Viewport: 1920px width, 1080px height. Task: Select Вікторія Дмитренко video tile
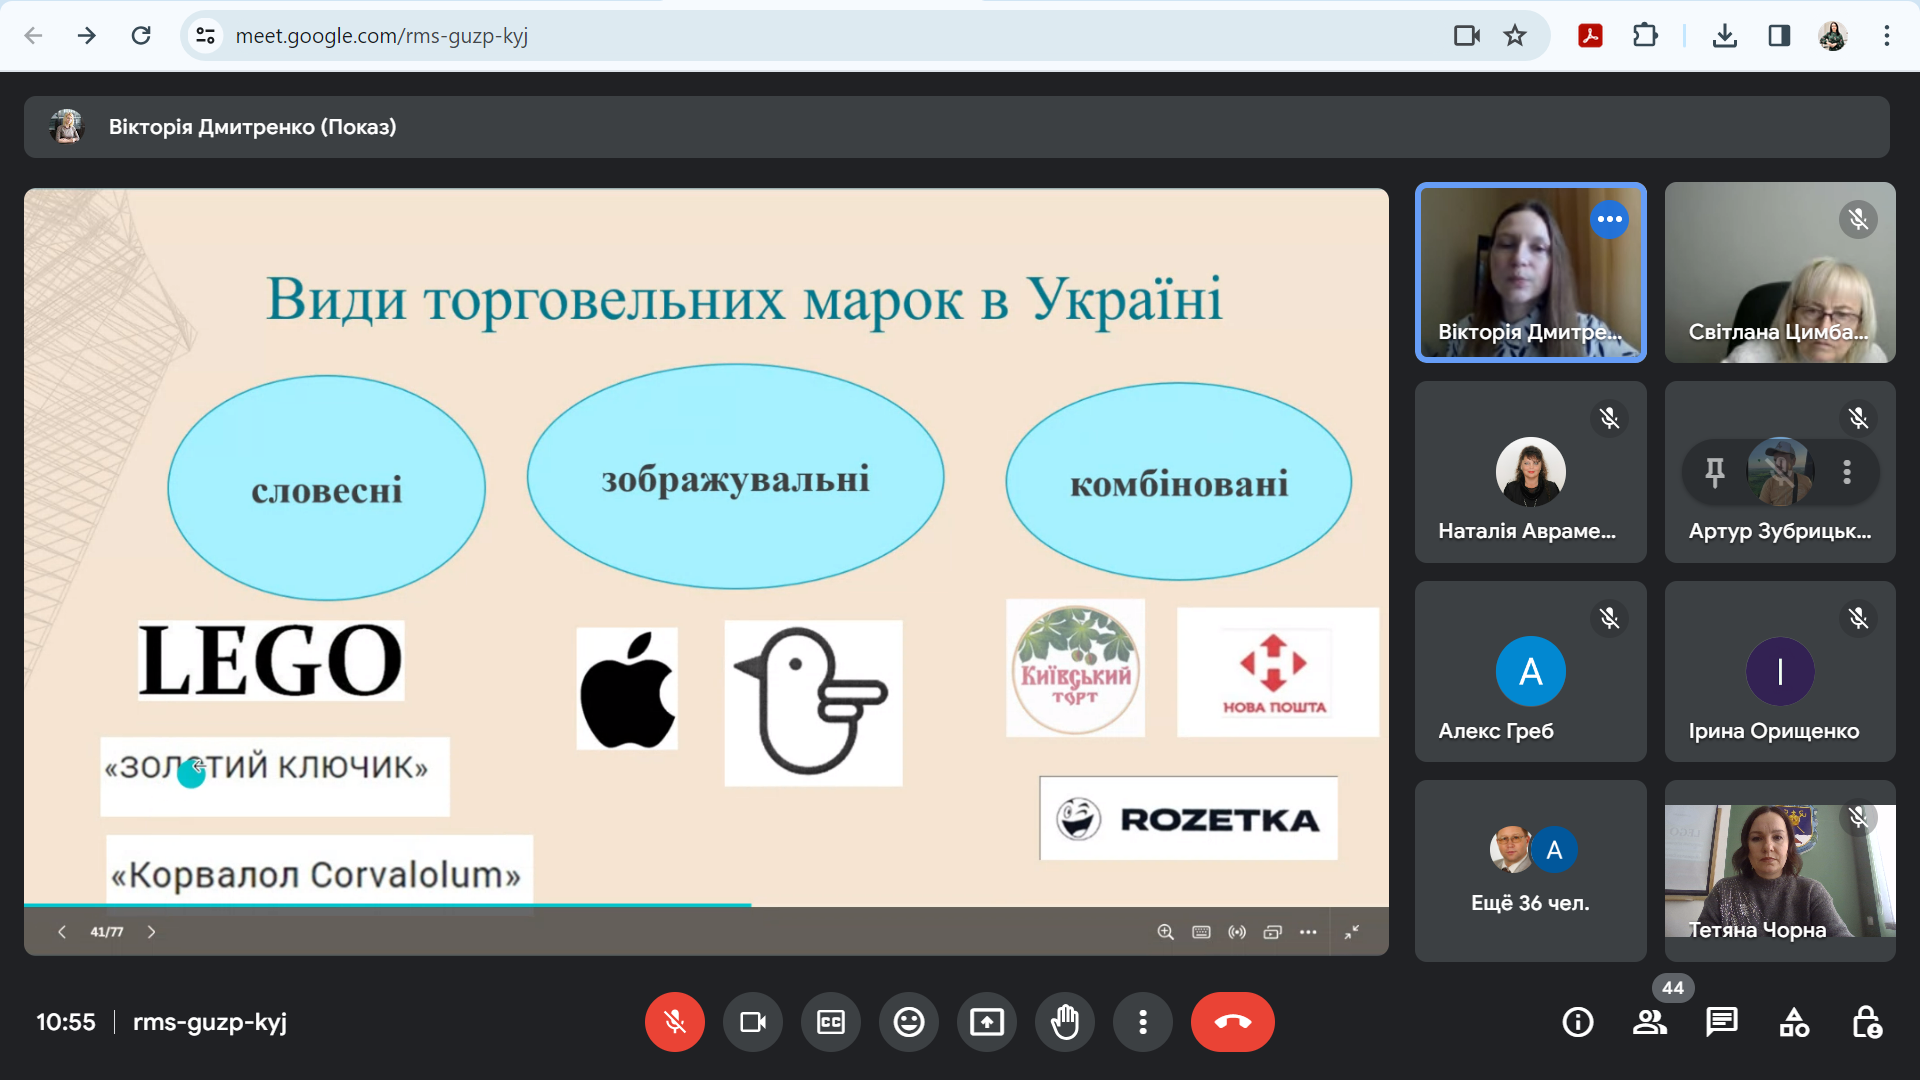1530,272
